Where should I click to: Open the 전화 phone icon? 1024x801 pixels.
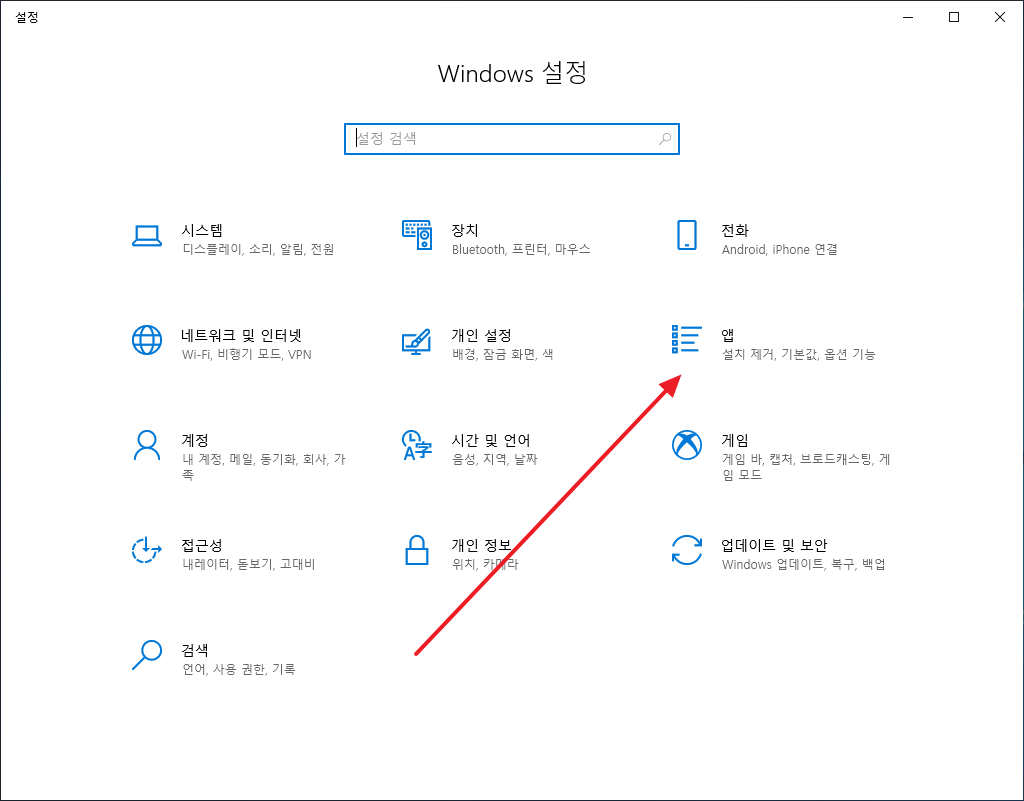click(686, 235)
